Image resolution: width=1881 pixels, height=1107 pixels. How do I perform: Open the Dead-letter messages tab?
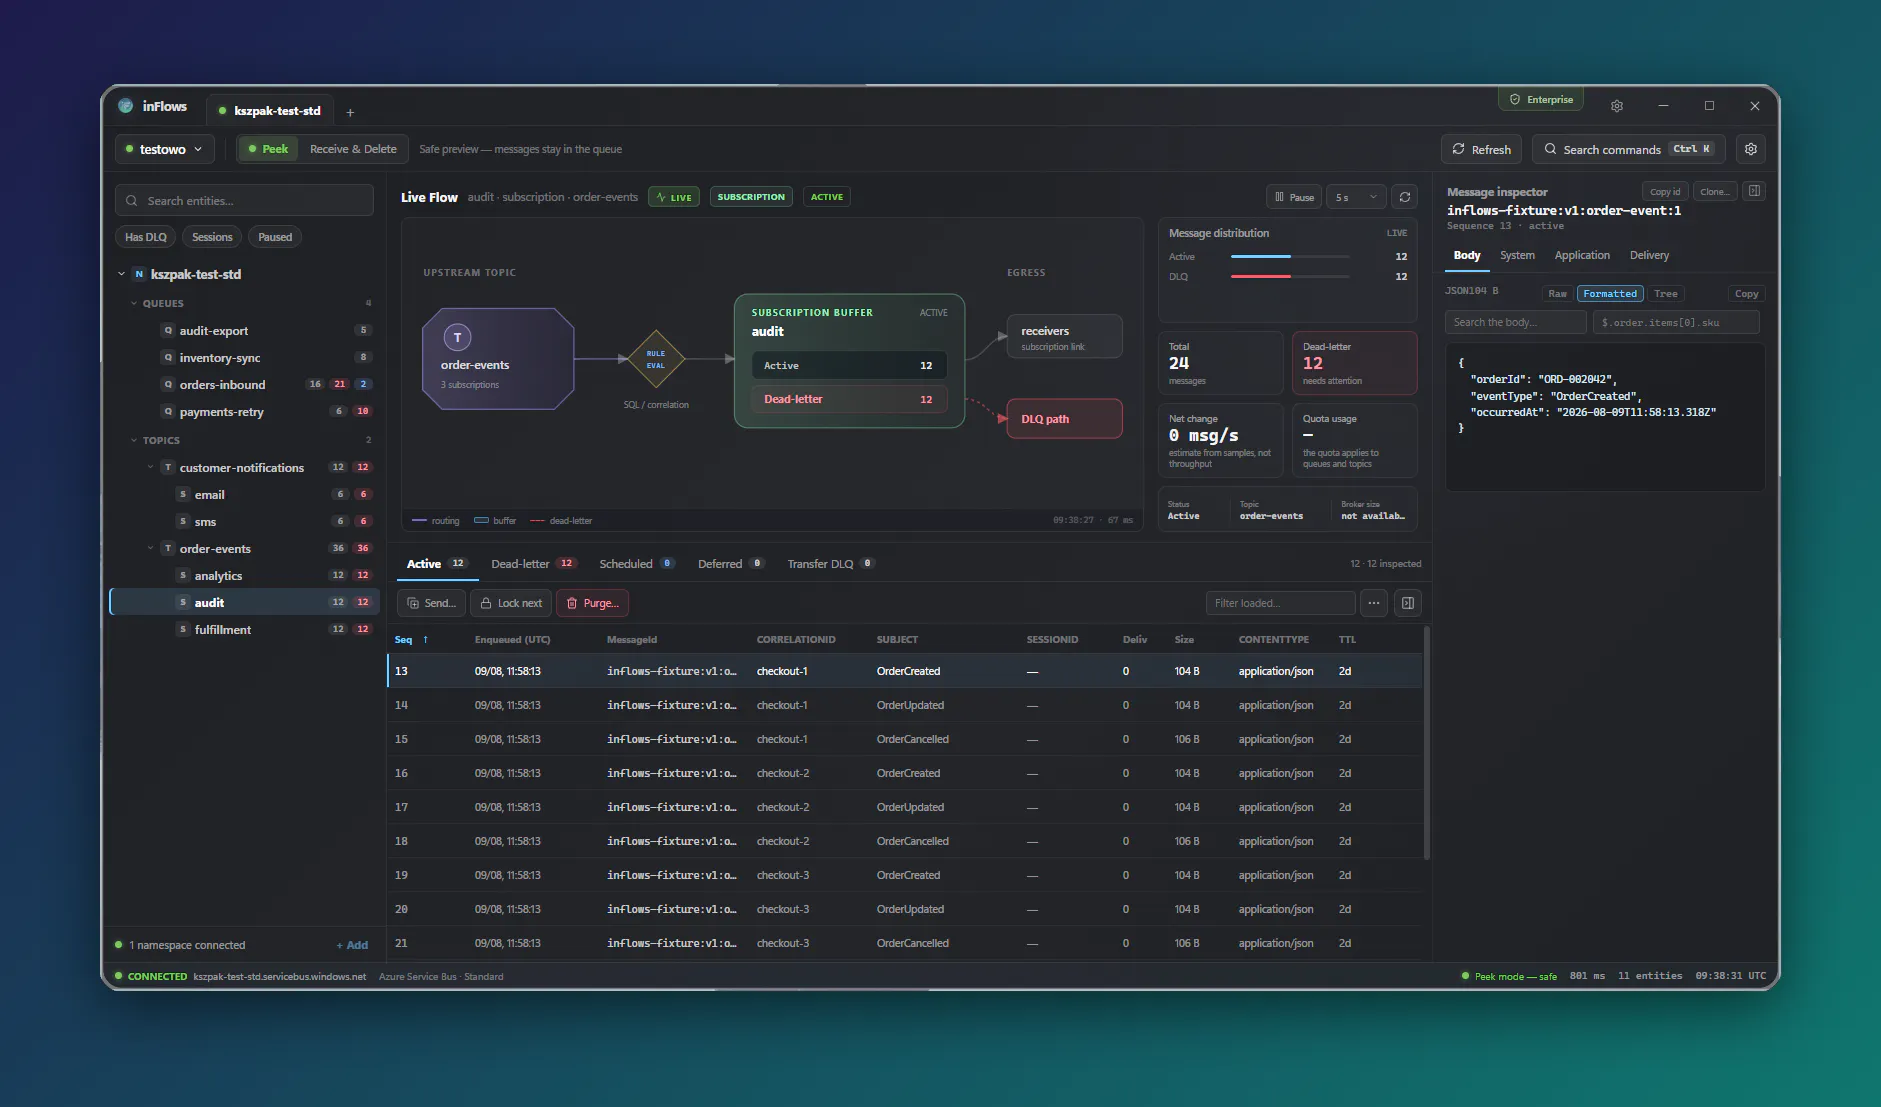coord(533,564)
